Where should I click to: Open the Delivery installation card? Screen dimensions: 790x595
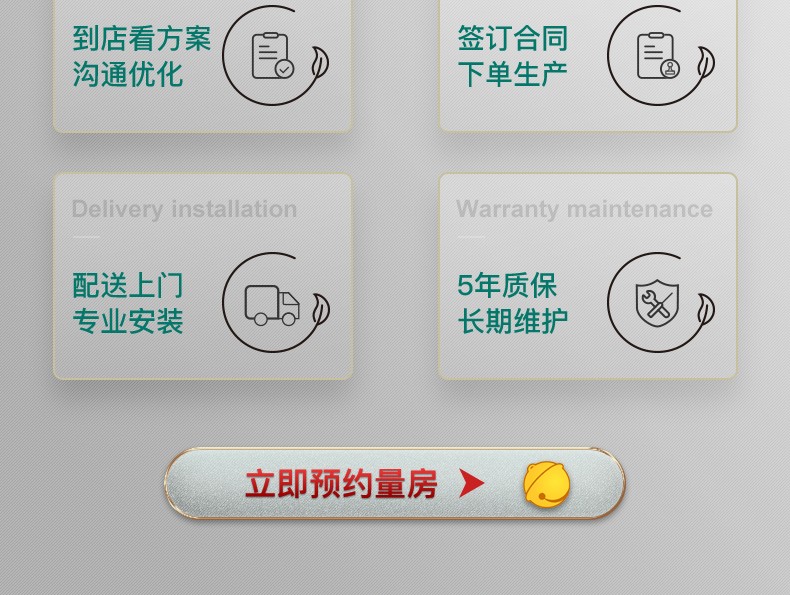click(203, 276)
